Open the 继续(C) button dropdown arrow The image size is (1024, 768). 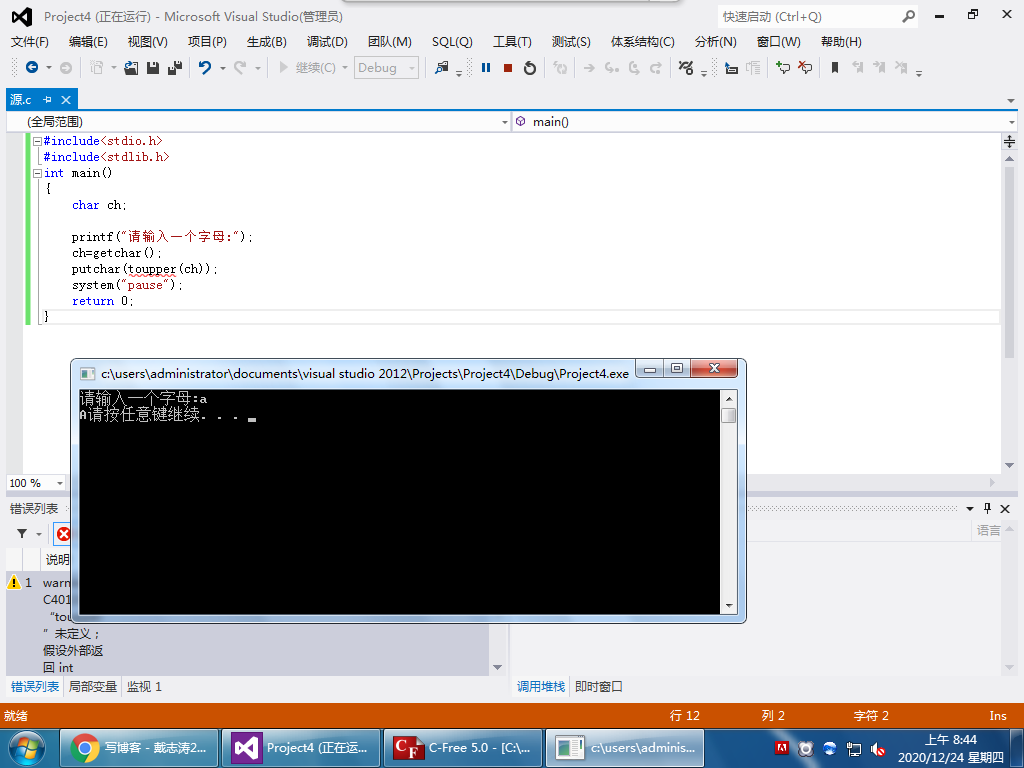tap(345, 68)
